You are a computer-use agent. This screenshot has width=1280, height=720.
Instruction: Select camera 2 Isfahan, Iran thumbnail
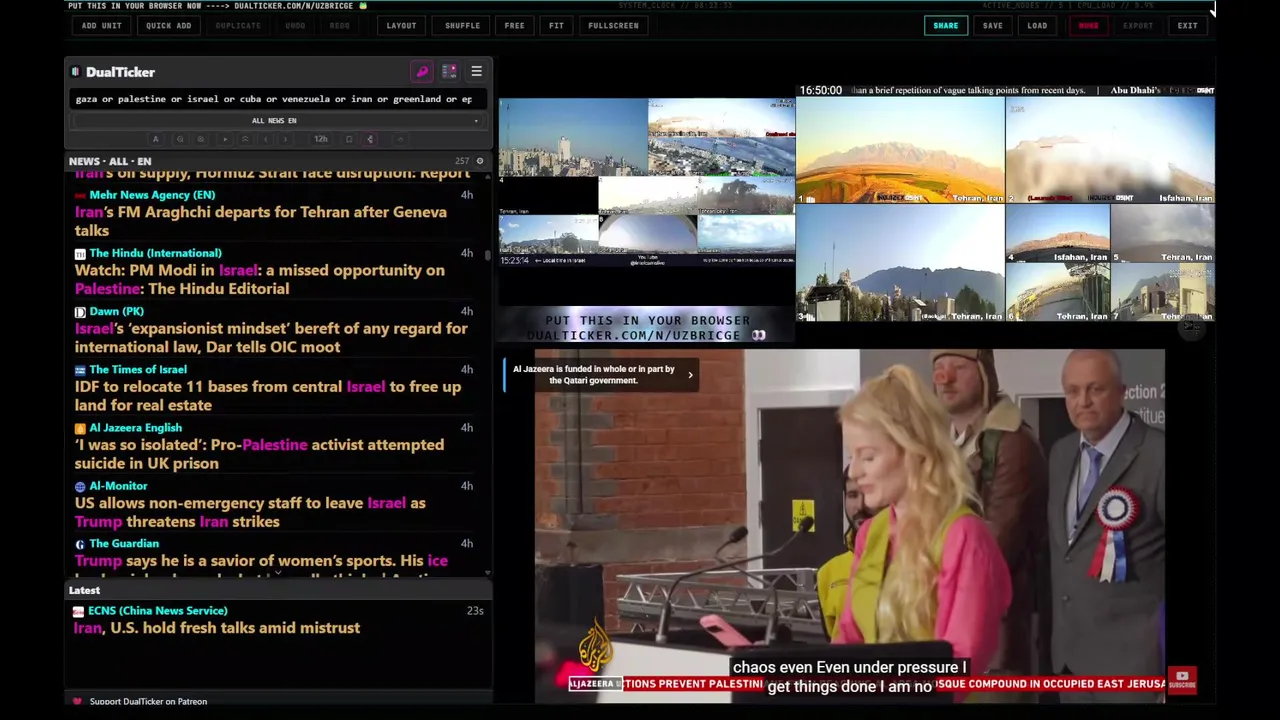[1110, 150]
